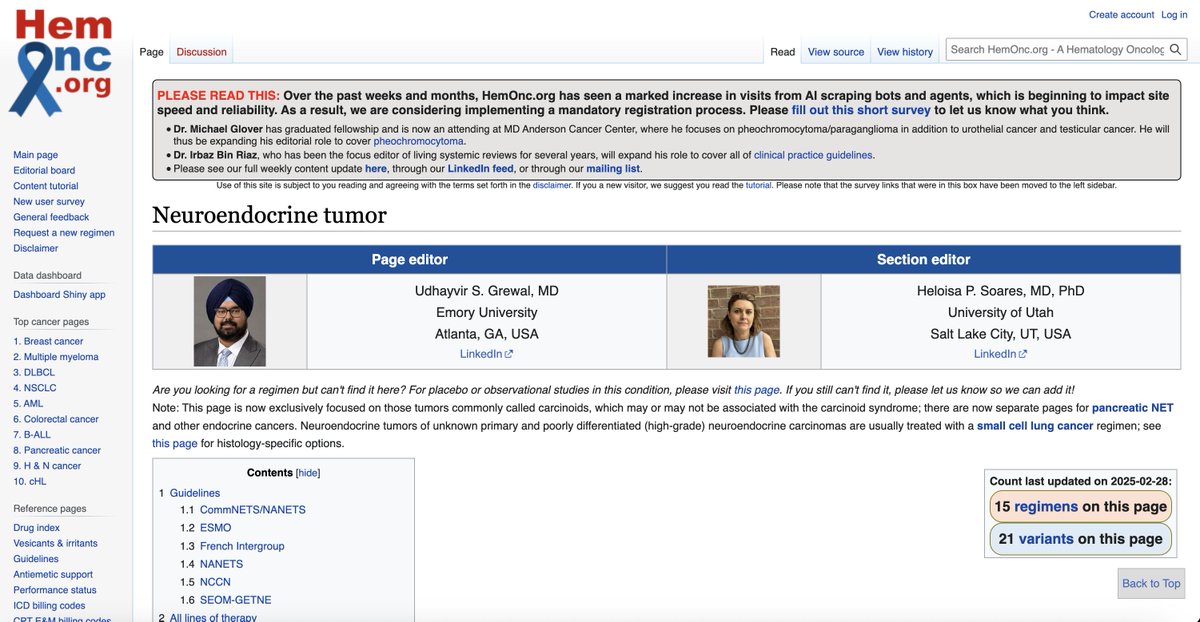This screenshot has height=622, width=1200.
Task: Go to the Breast cancer page
Action: (x=48, y=341)
